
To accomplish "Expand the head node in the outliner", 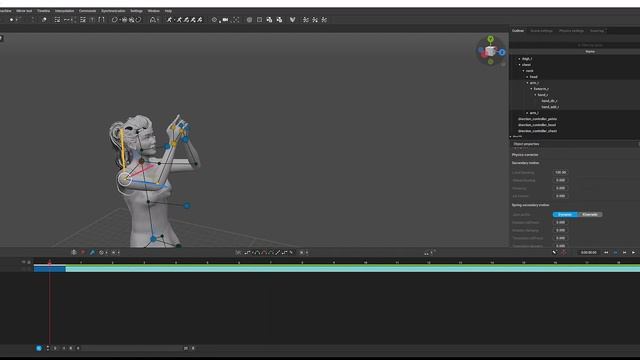I will pos(527,77).
